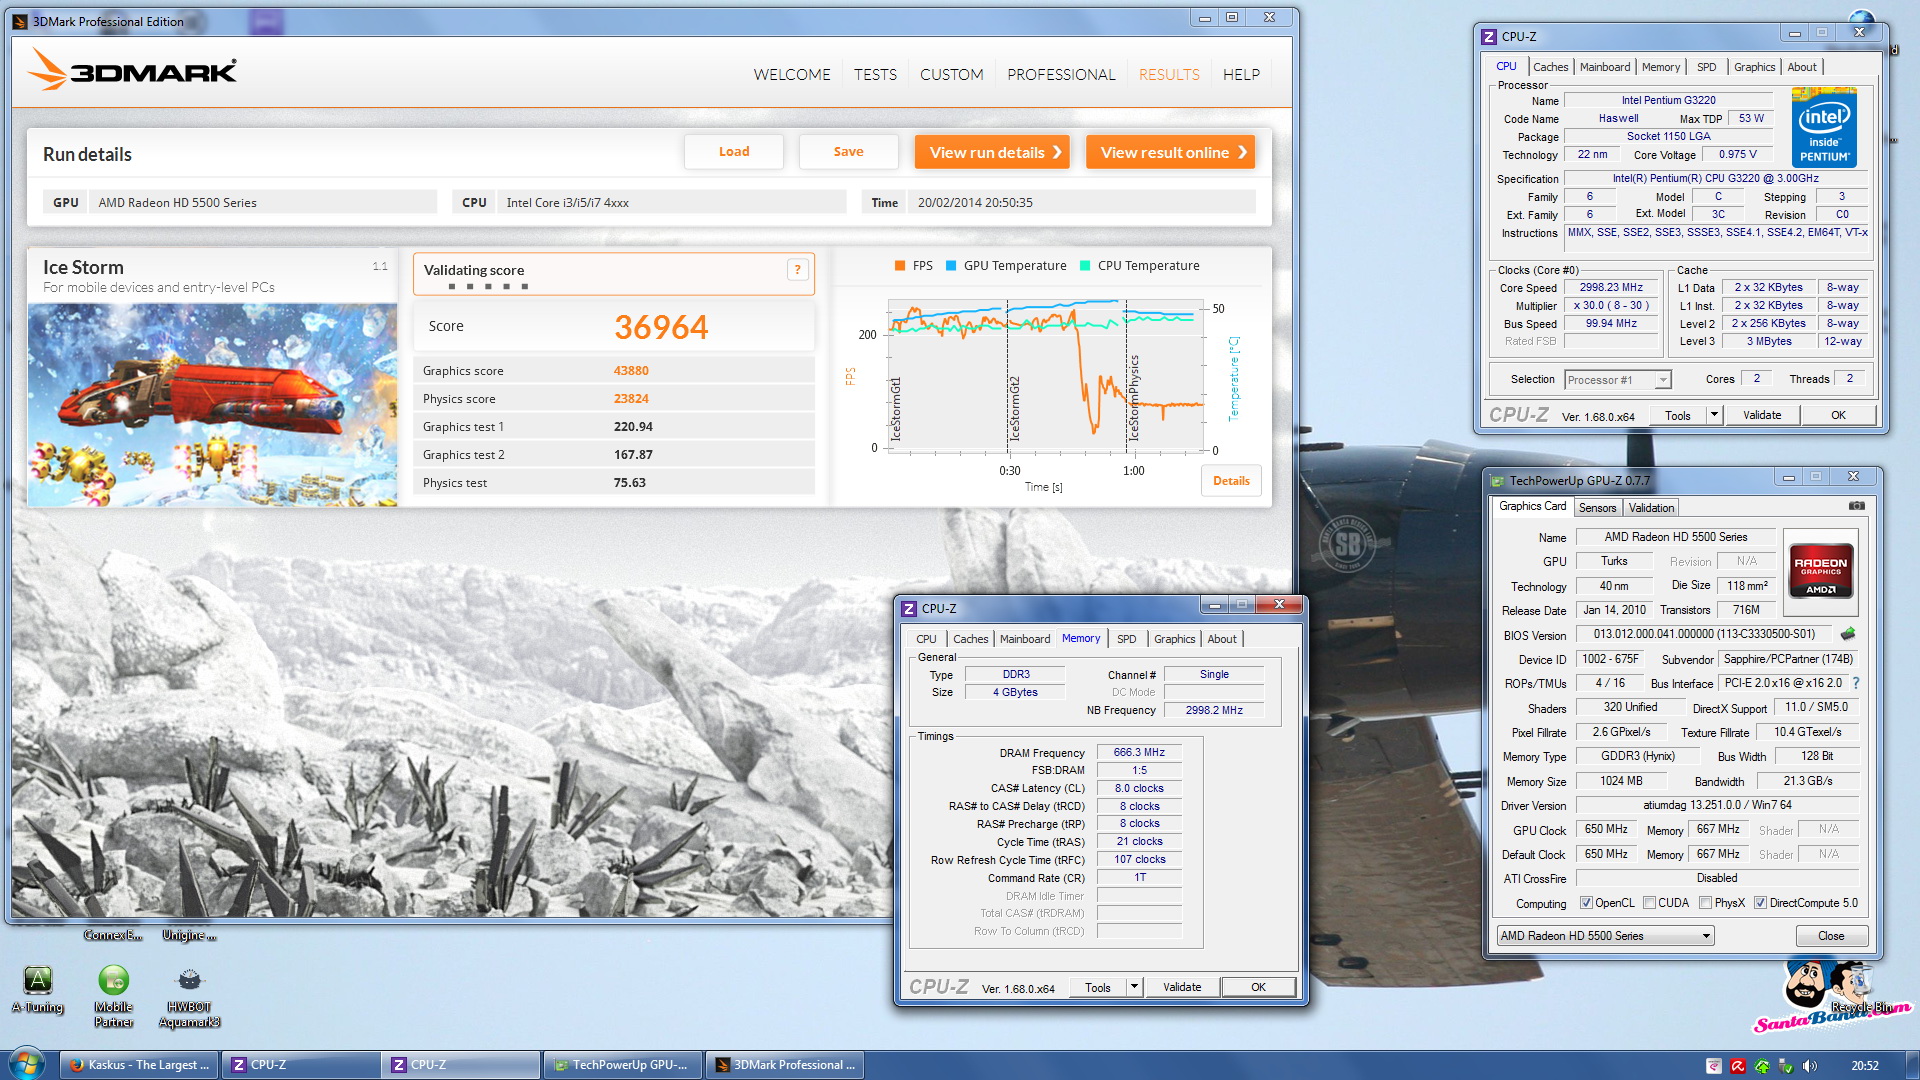
Task: Click View run details button
Action: pyautogui.click(x=992, y=152)
